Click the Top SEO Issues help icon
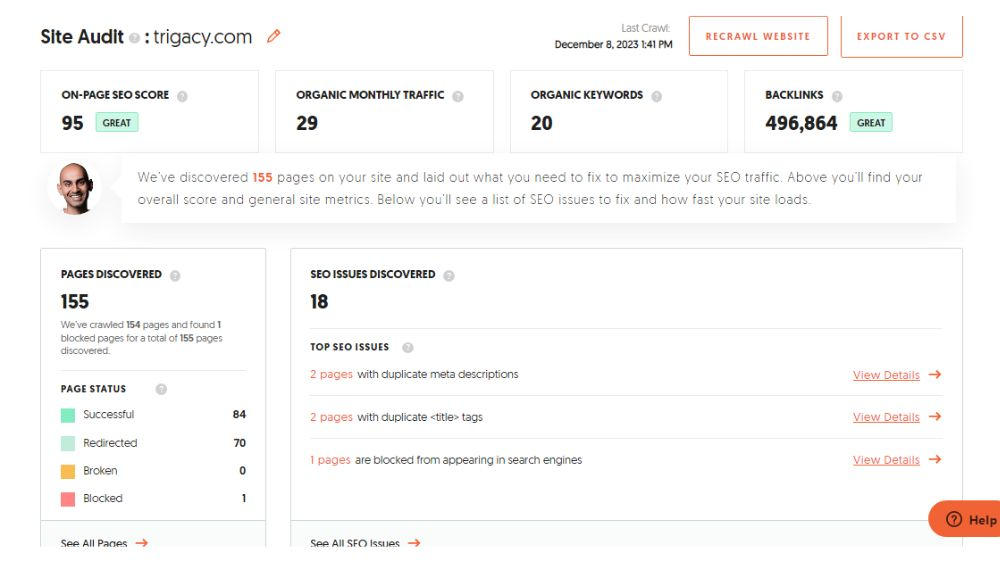The image size is (1000, 563). click(407, 348)
